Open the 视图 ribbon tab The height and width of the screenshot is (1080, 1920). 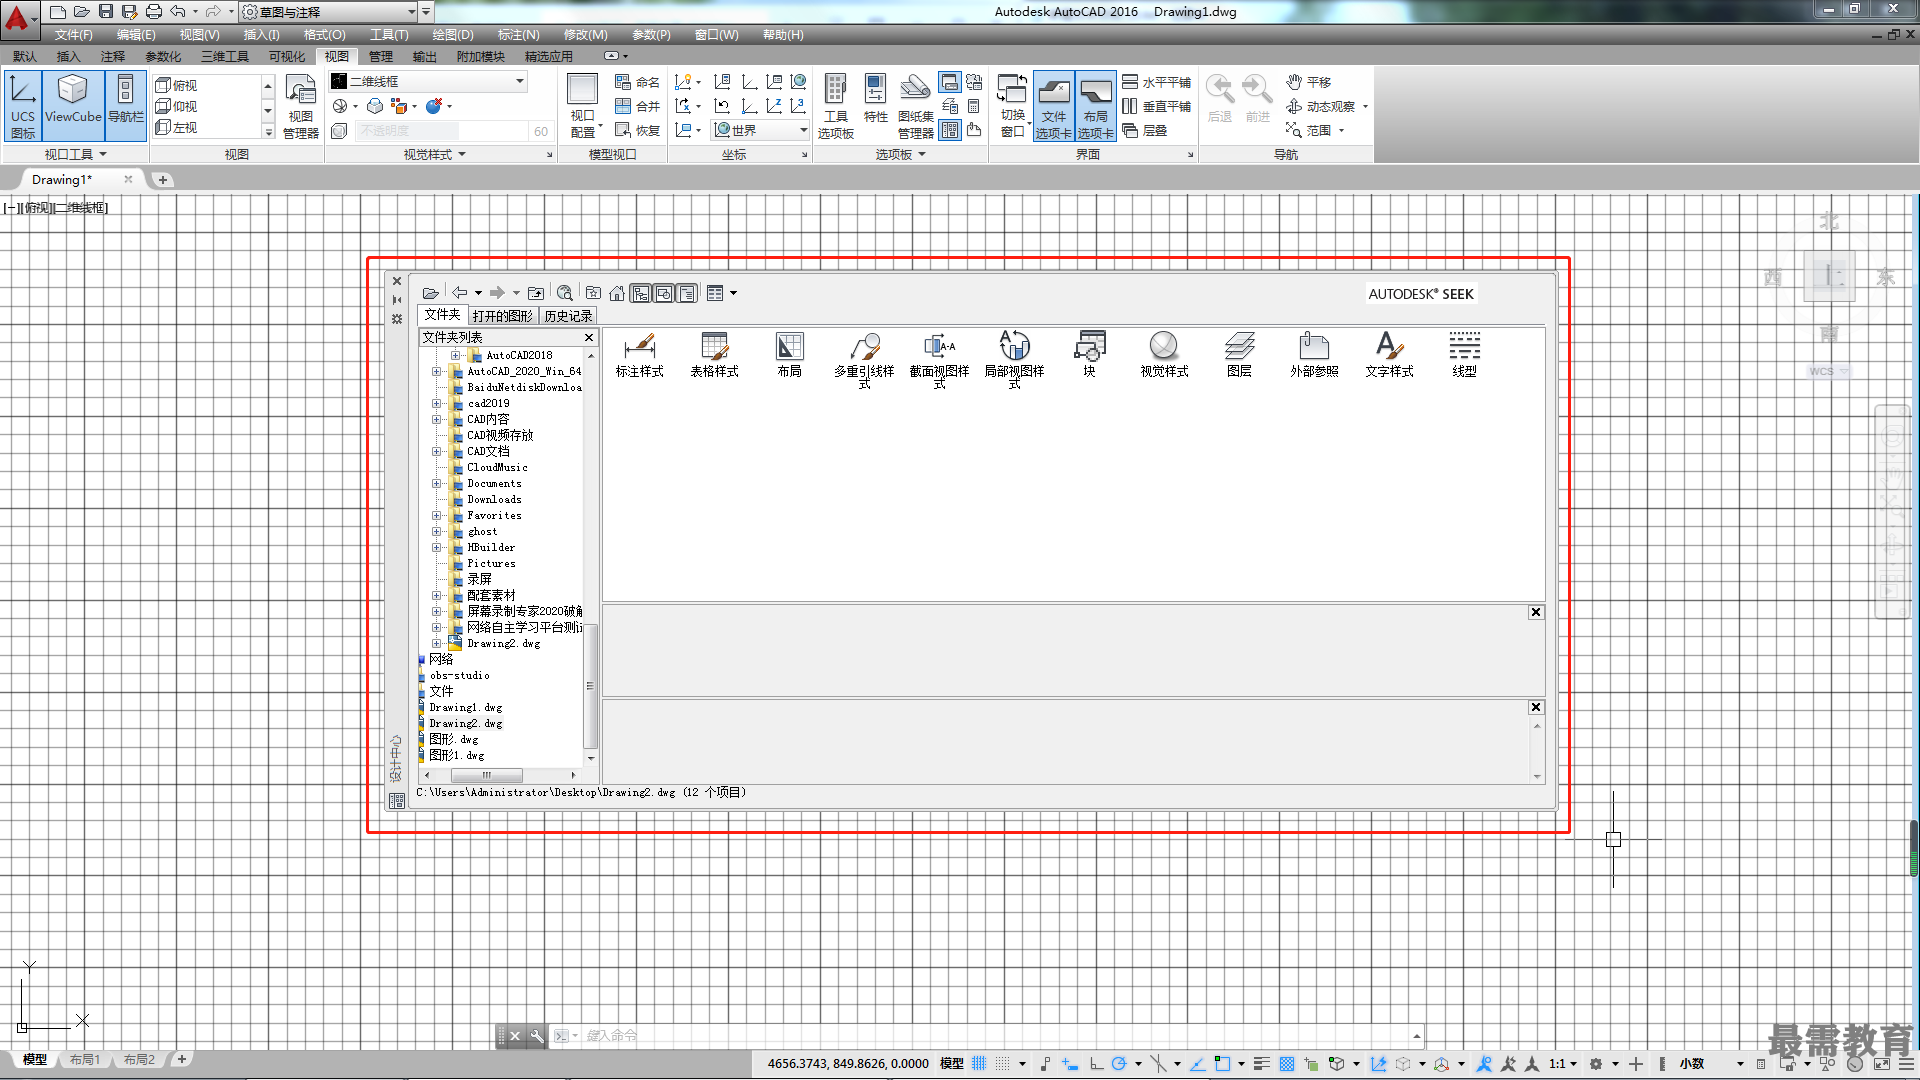point(337,56)
